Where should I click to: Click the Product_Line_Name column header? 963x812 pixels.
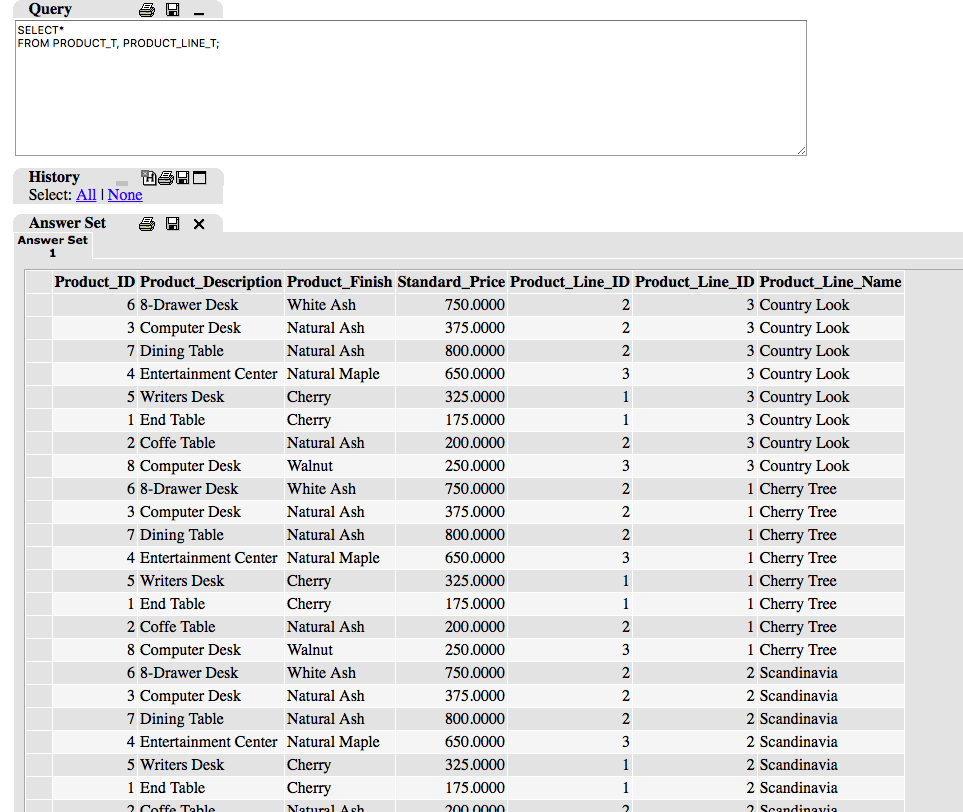[830, 282]
